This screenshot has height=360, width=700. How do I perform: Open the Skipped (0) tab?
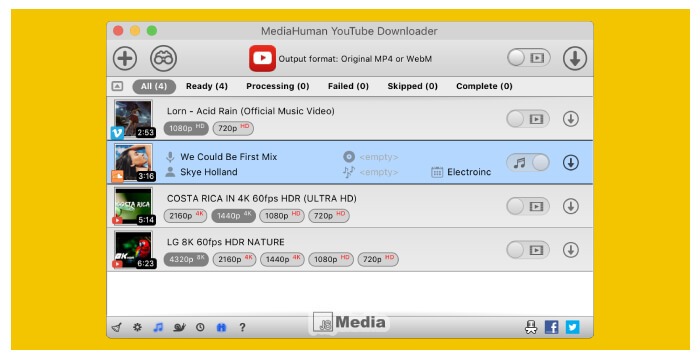pyautogui.click(x=412, y=86)
